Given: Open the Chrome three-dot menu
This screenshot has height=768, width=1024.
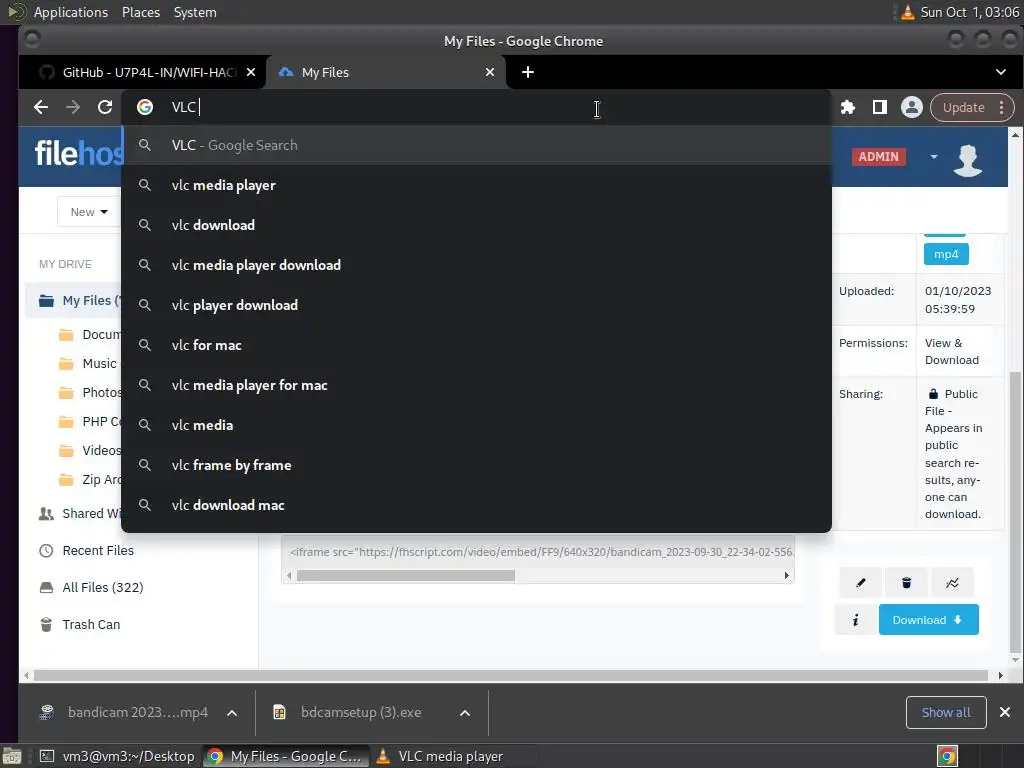Looking at the screenshot, I should (1001, 107).
